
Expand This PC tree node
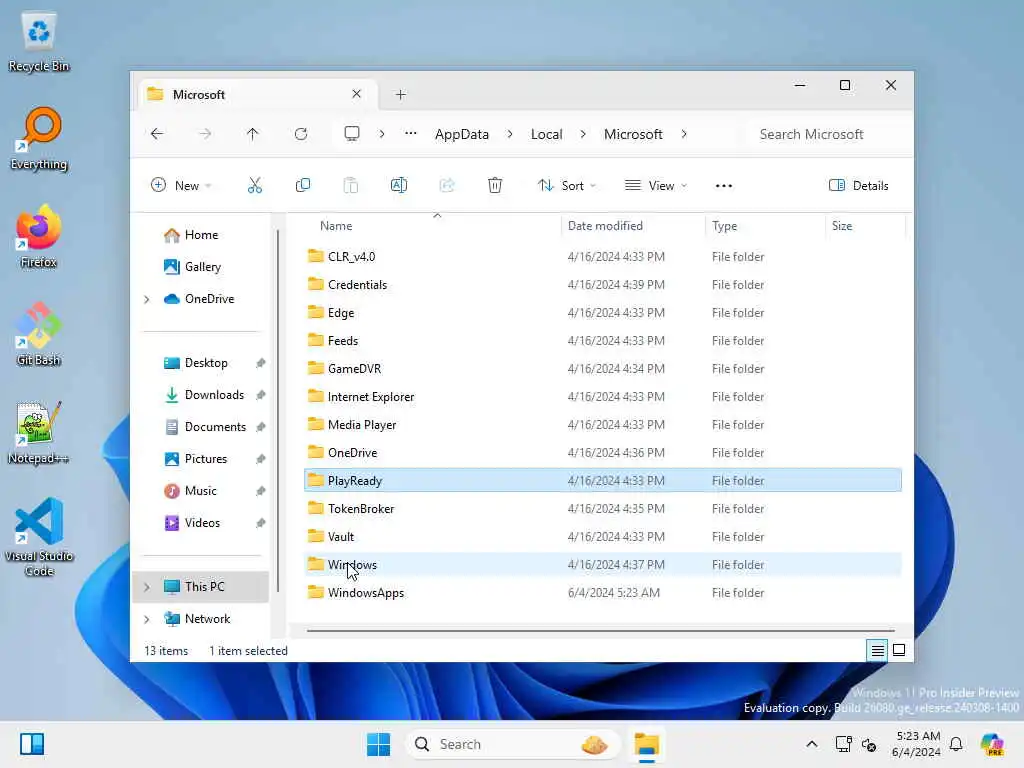click(147, 587)
